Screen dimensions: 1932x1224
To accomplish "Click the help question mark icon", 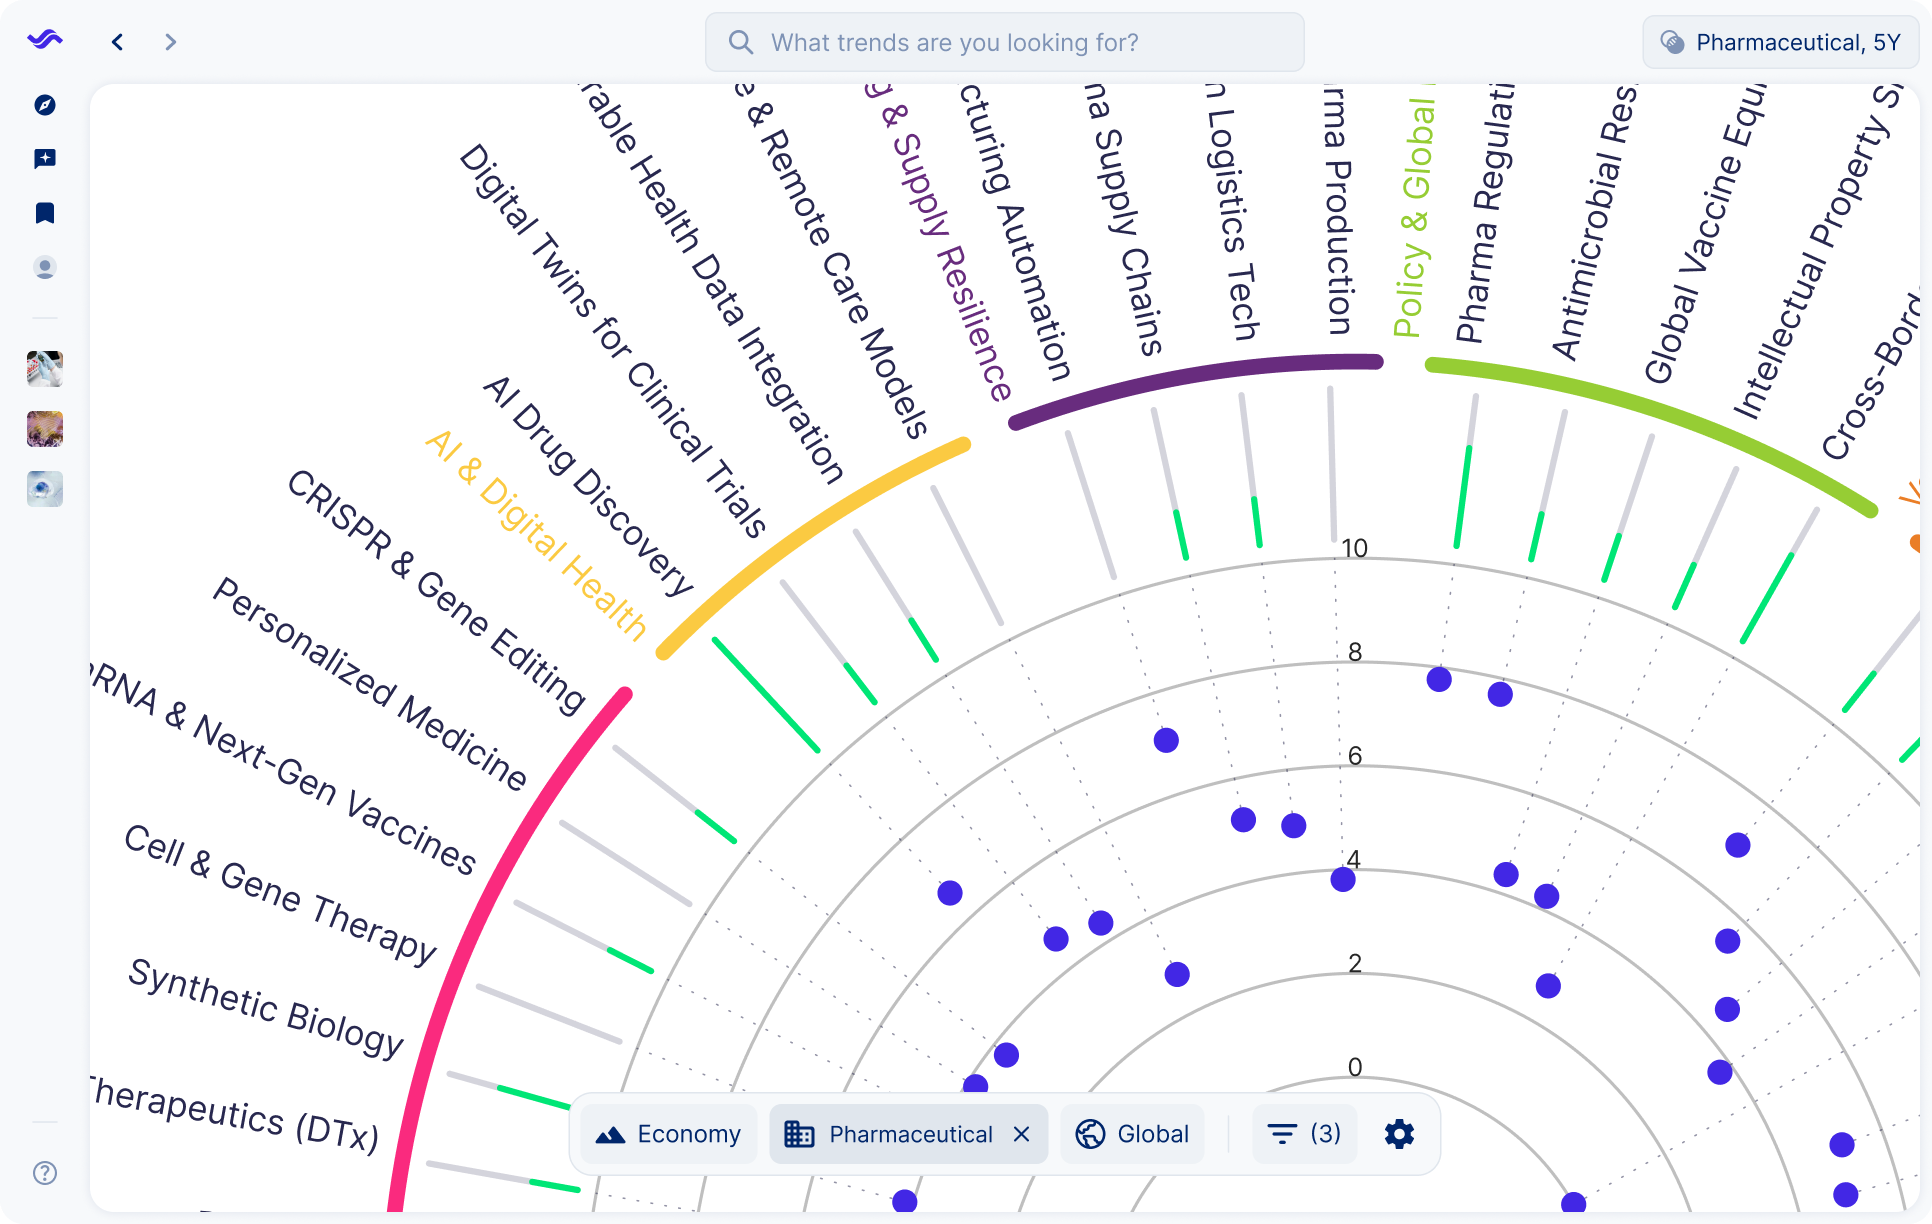I will pyautogui.click(x=45, y=1173).
